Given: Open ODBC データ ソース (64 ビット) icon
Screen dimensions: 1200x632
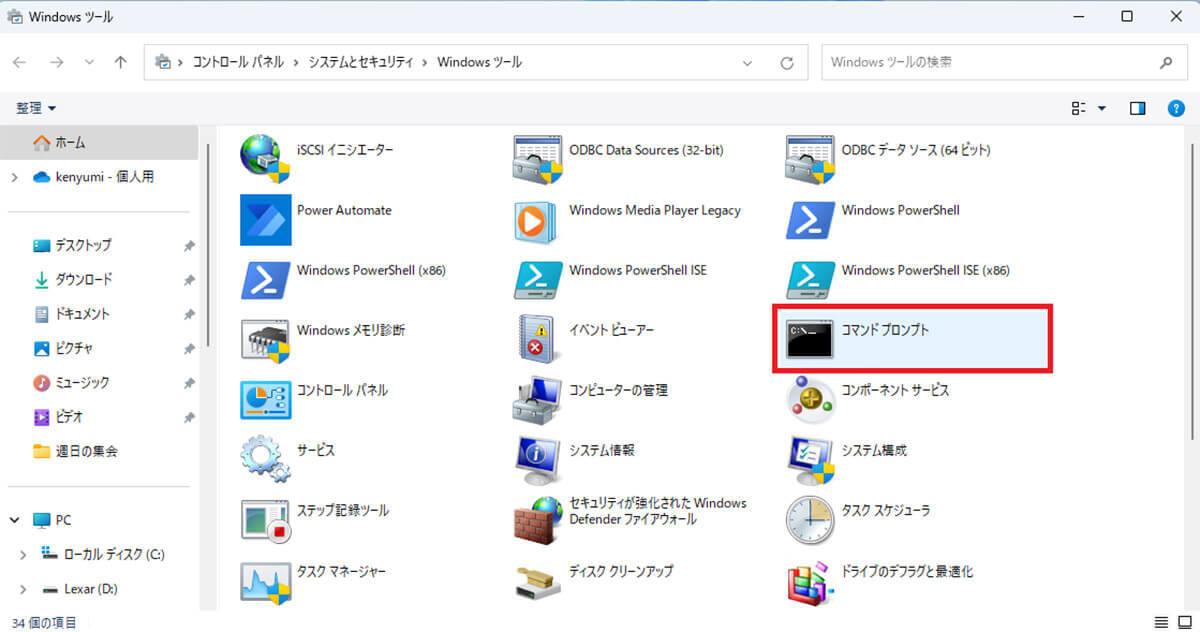Looking at the screenshot, I should tap(810, 160).
